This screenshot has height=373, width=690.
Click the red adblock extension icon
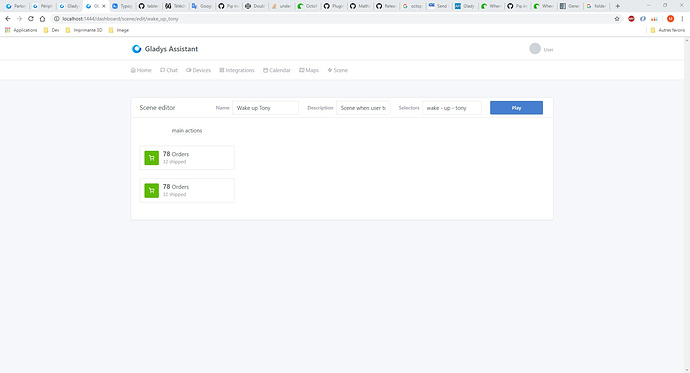click(x=631, y=19)
